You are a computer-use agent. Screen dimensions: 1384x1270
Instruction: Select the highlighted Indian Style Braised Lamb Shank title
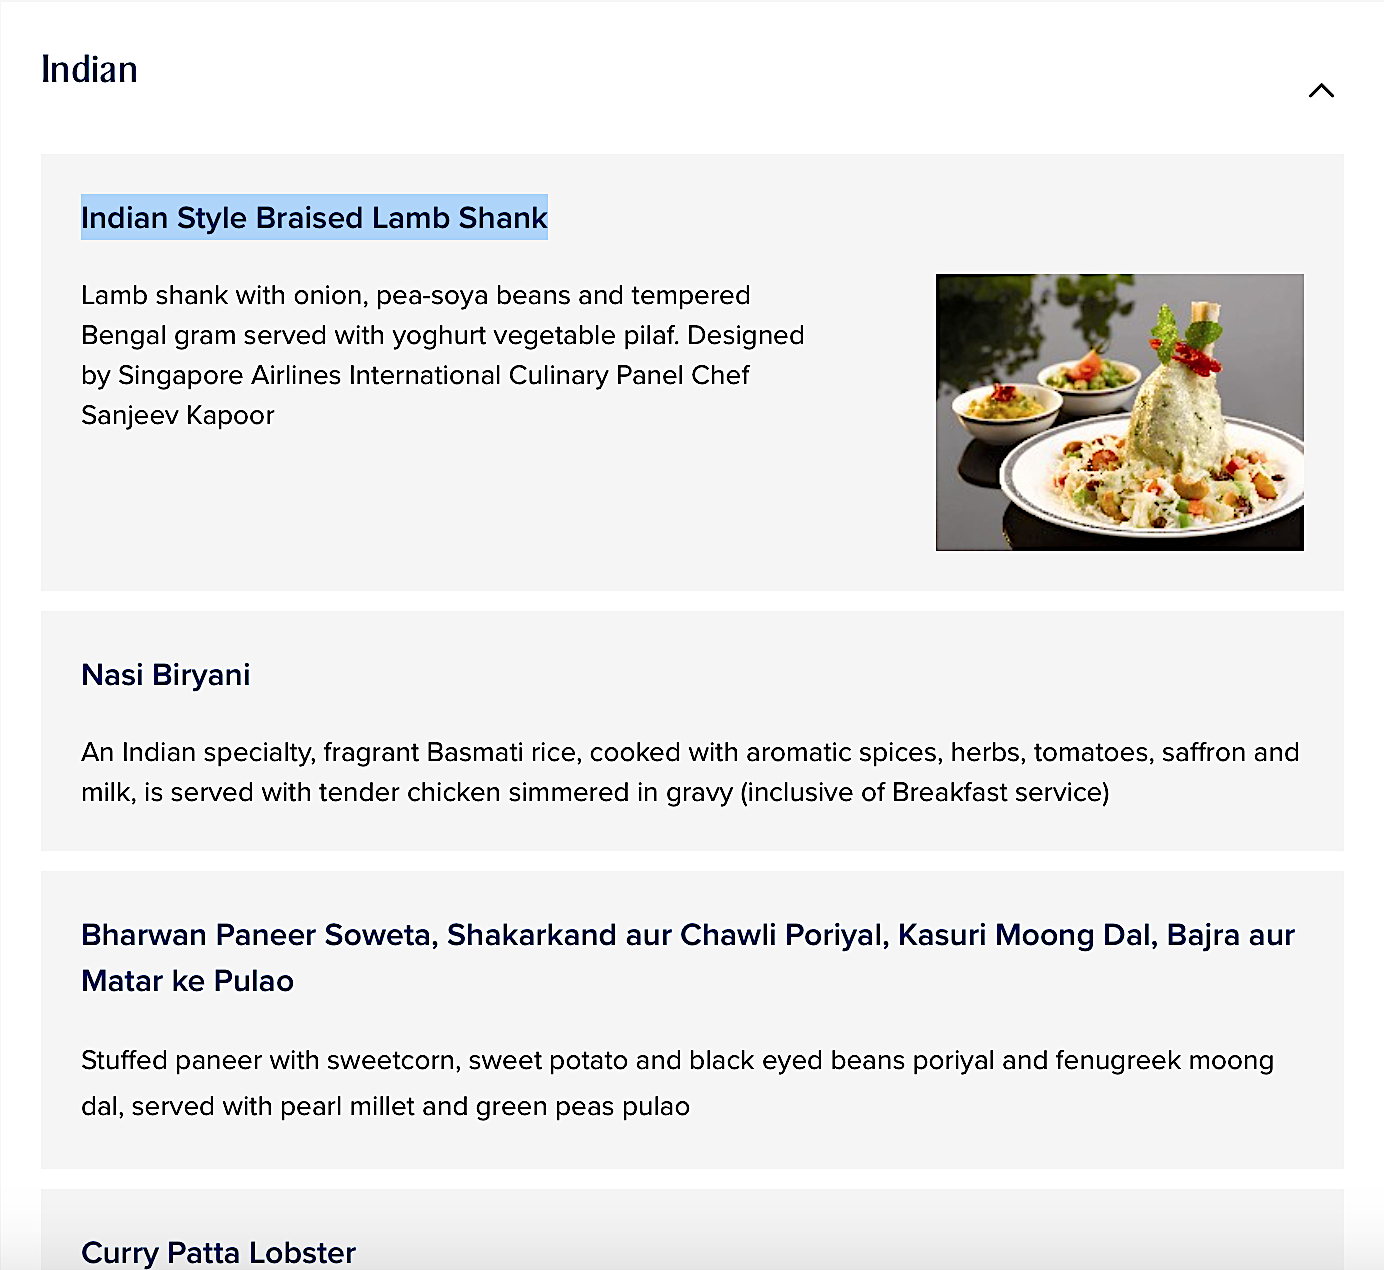pos(314,217)
